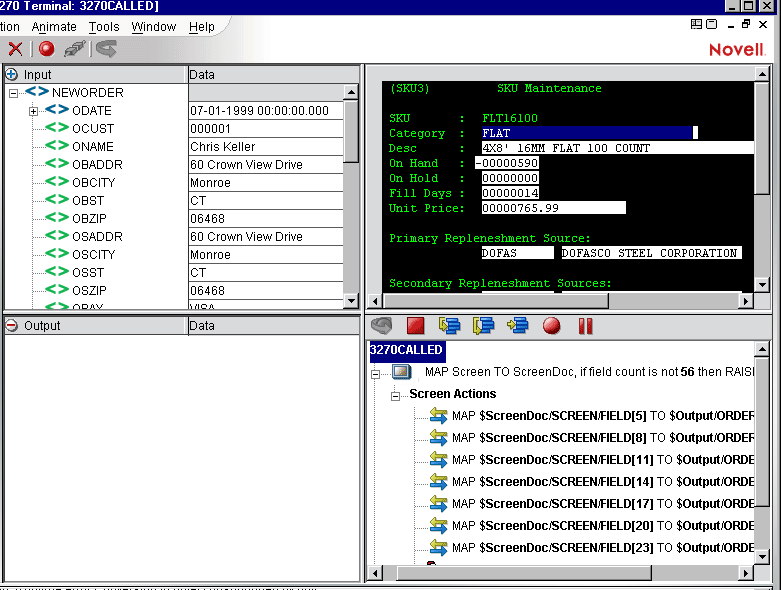Viewport: 781px width, 590px height.
Task: Collapse the Screen Actions group
Action: [x=396, y=395]
